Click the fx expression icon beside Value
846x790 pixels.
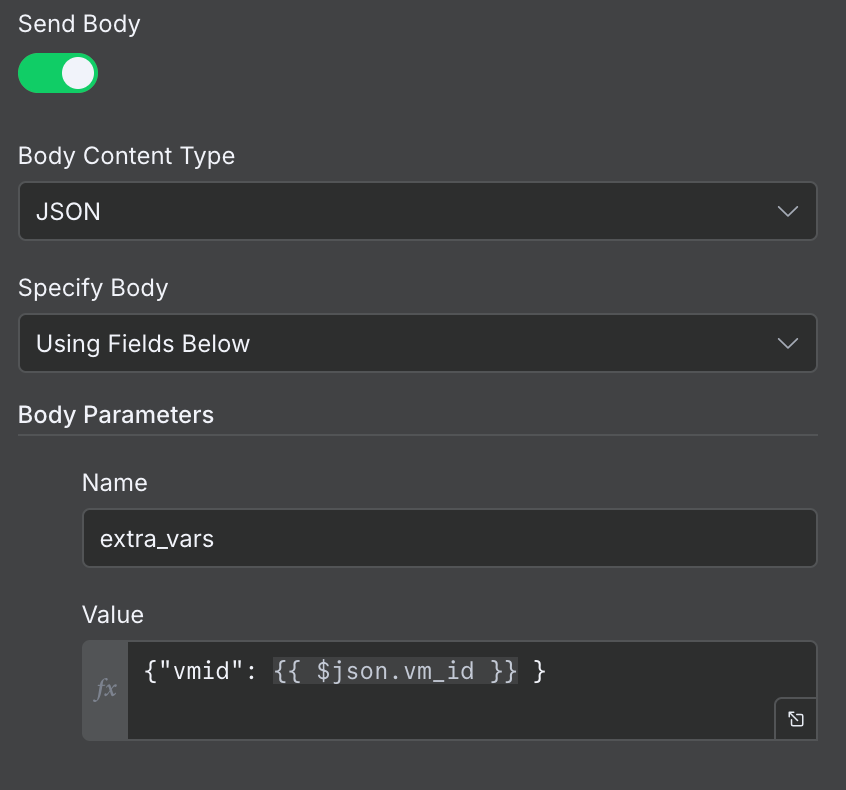click(105, 690)
